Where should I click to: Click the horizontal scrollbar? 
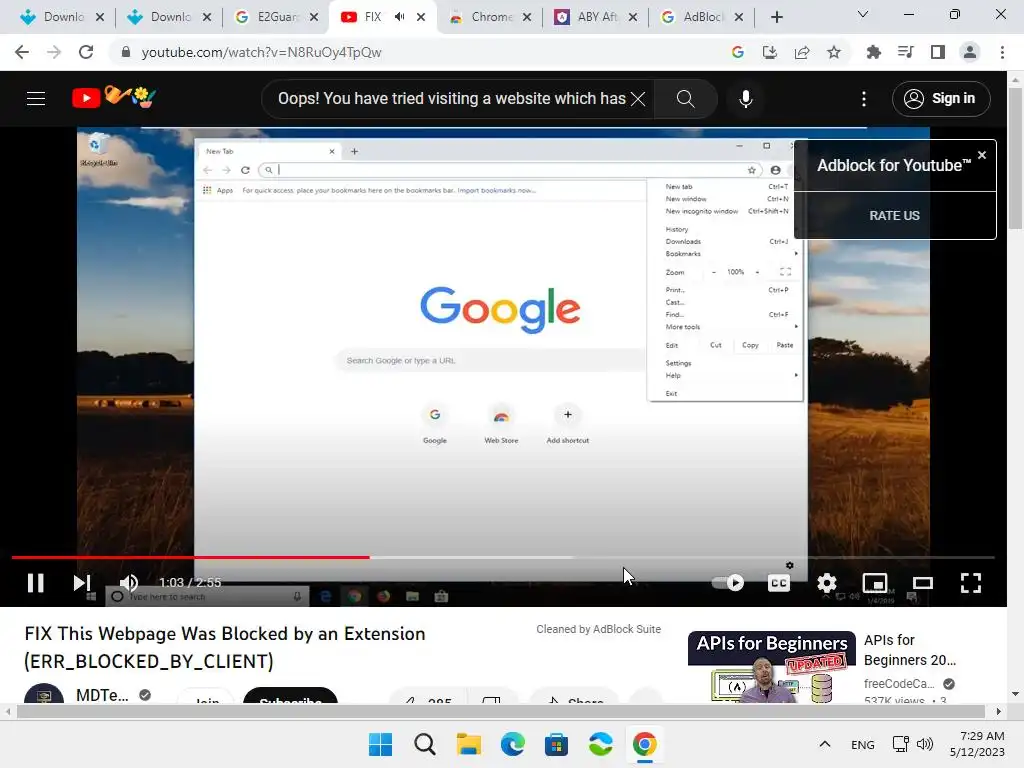(x=502, y=711)
